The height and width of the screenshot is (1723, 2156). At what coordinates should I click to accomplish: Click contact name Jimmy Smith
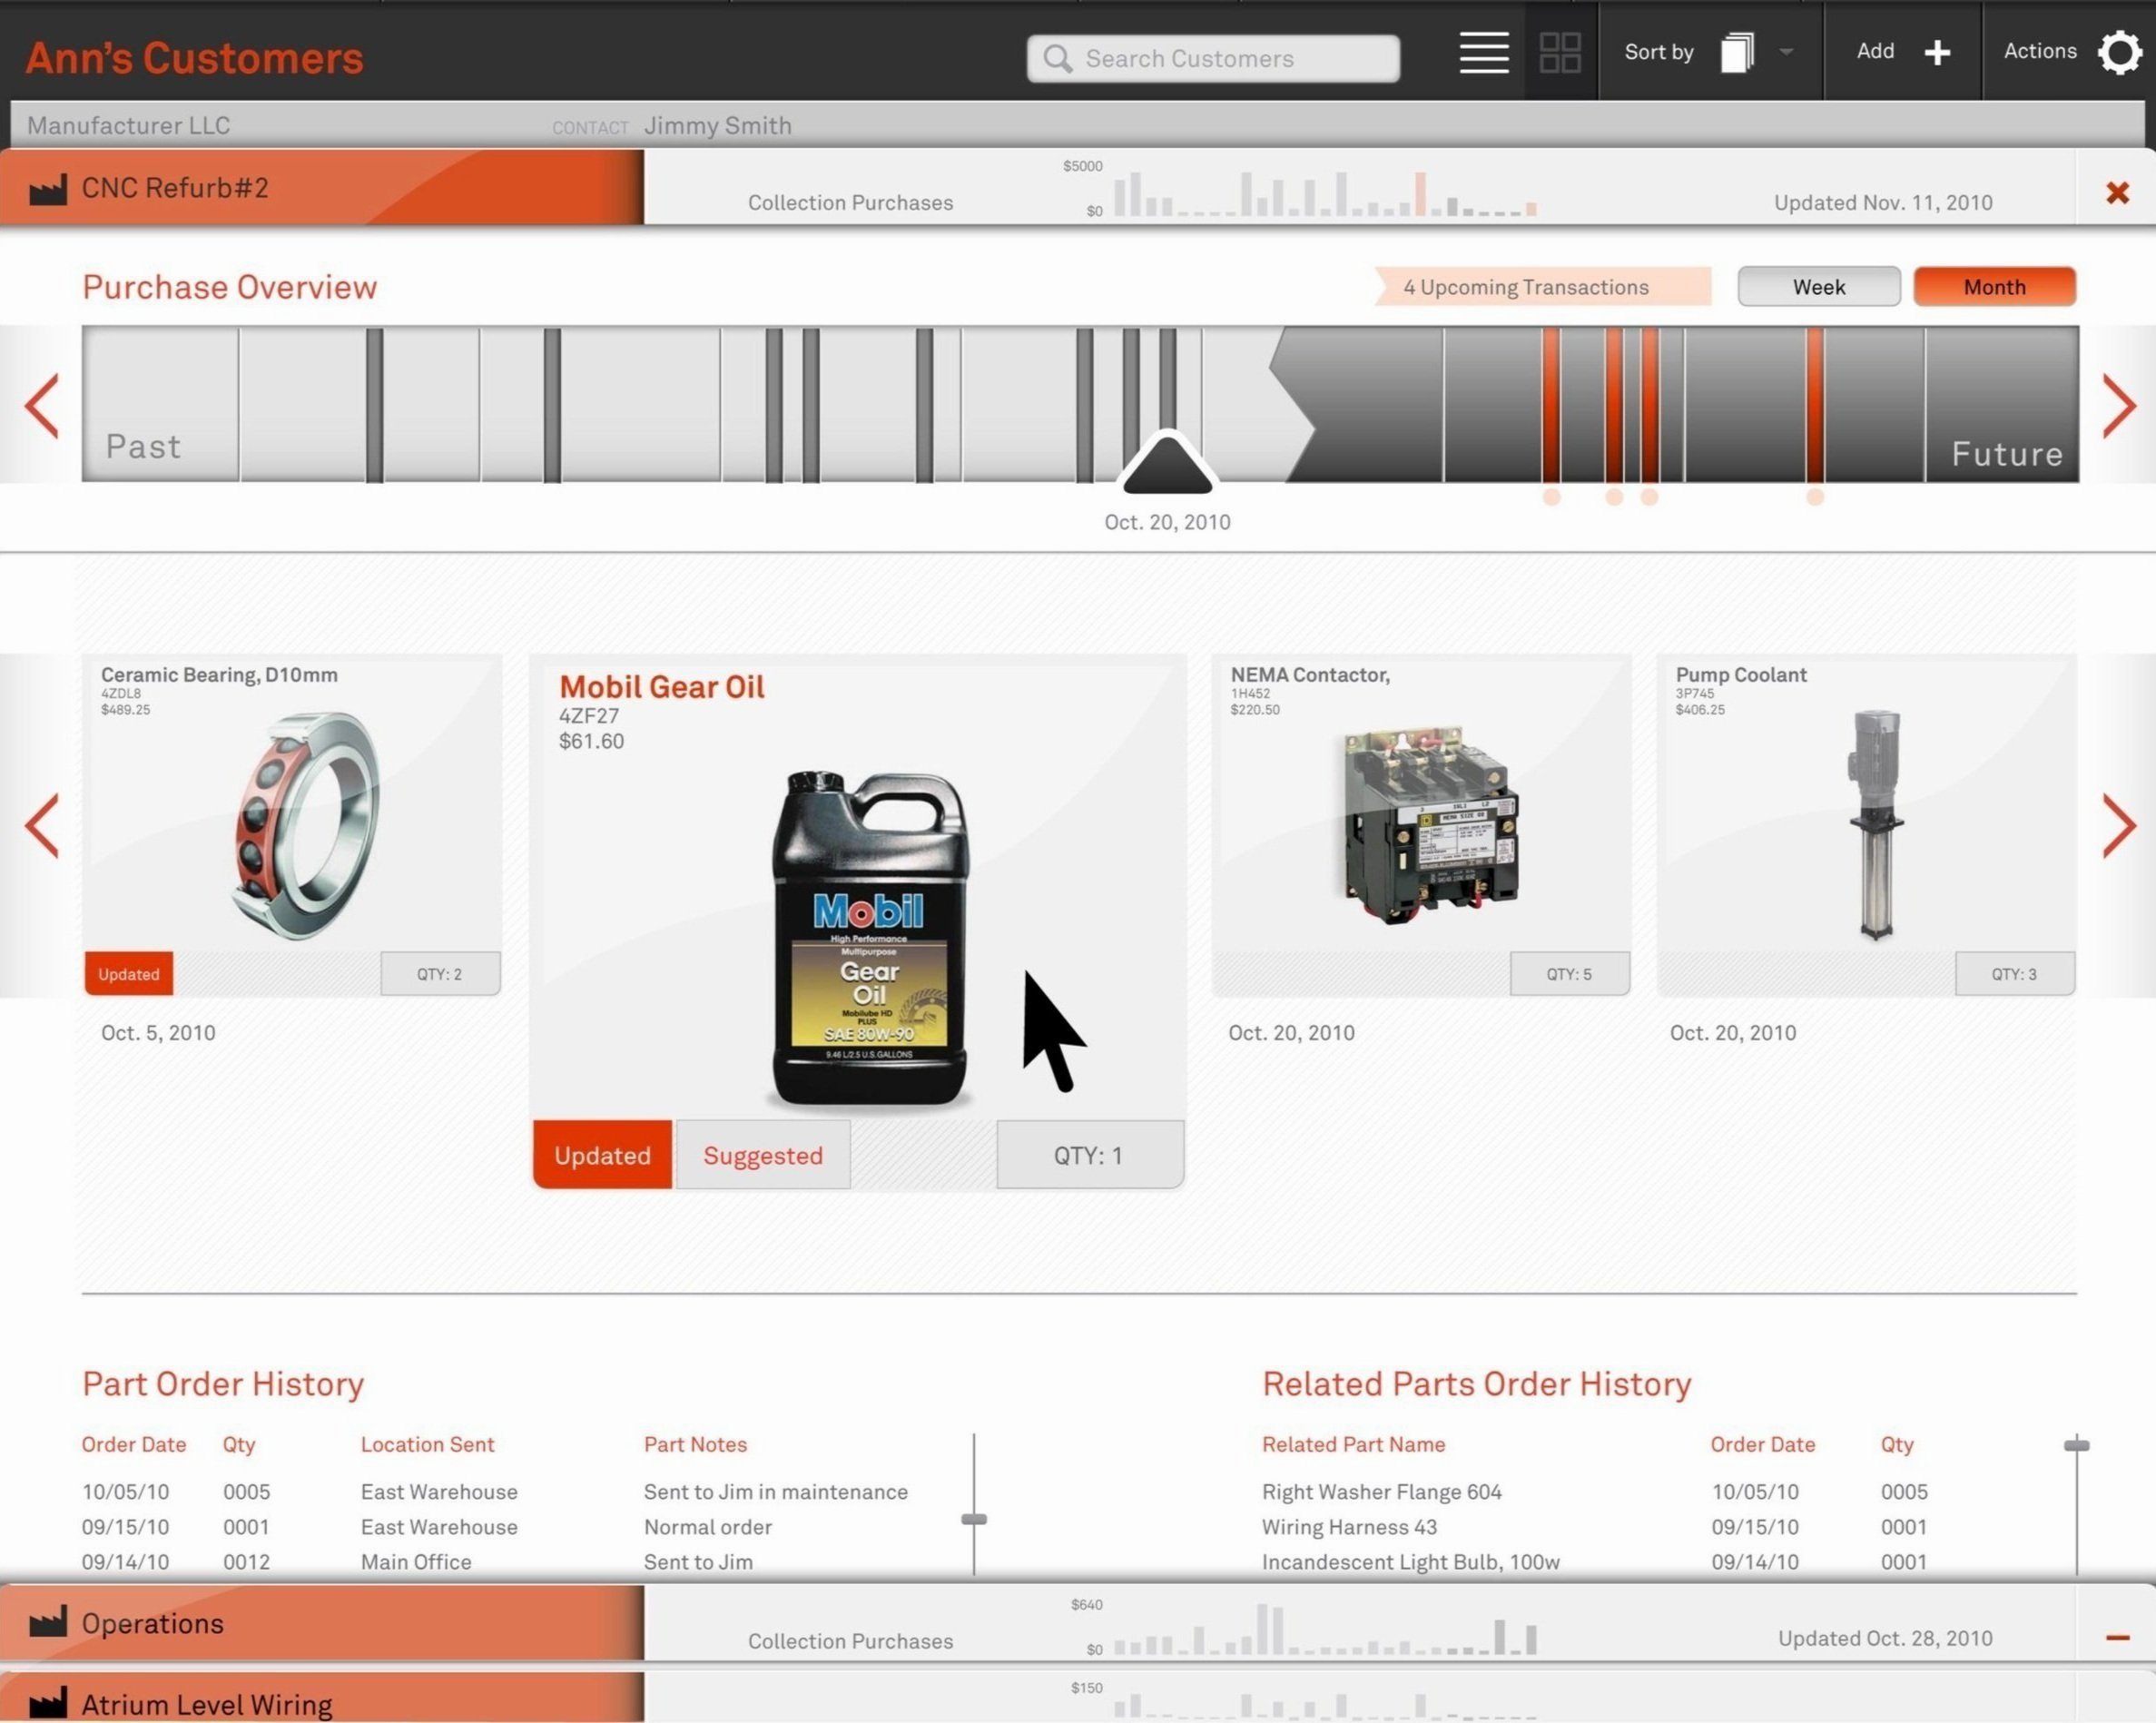coord(717,125)
